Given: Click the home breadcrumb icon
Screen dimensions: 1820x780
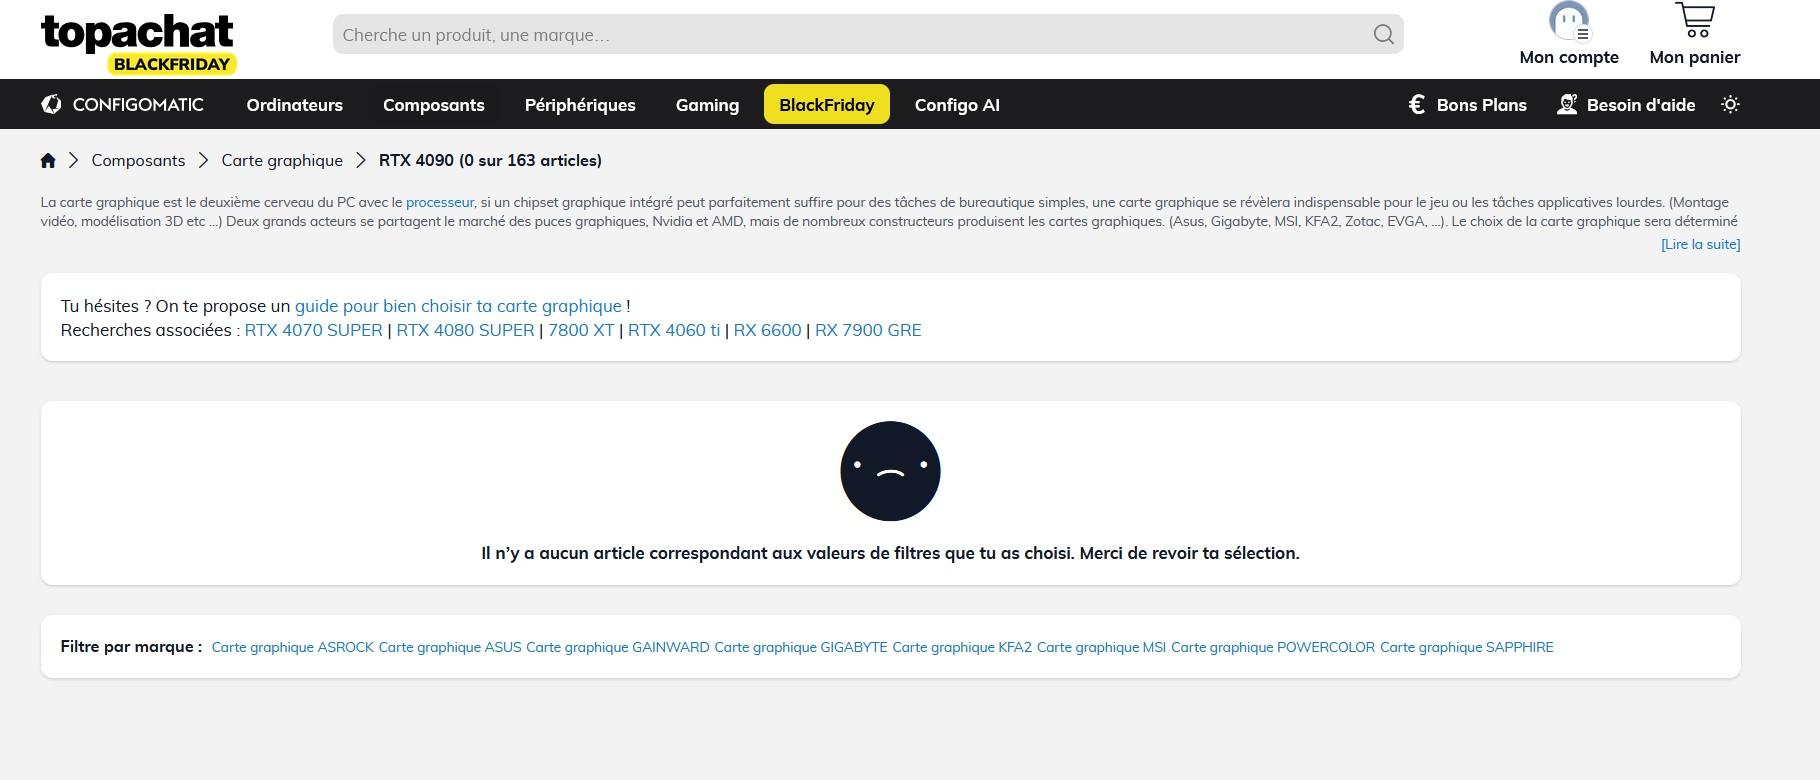Looking at the screenshot, I should [x=48, y=160].
